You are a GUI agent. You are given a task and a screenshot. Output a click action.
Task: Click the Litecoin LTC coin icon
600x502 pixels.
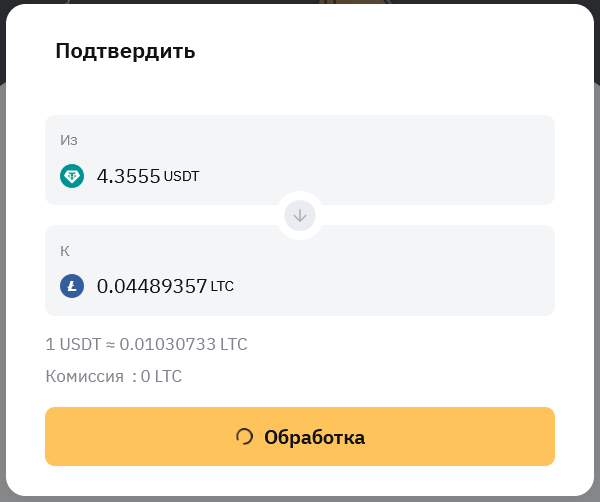click(x=72, y=286)
